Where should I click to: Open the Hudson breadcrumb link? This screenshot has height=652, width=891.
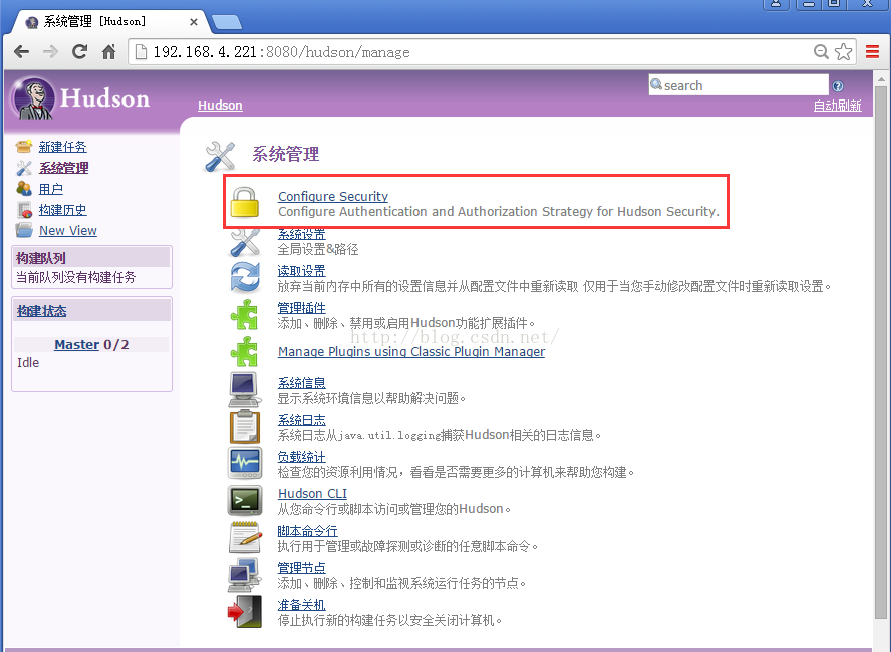(x=220, y=106)
